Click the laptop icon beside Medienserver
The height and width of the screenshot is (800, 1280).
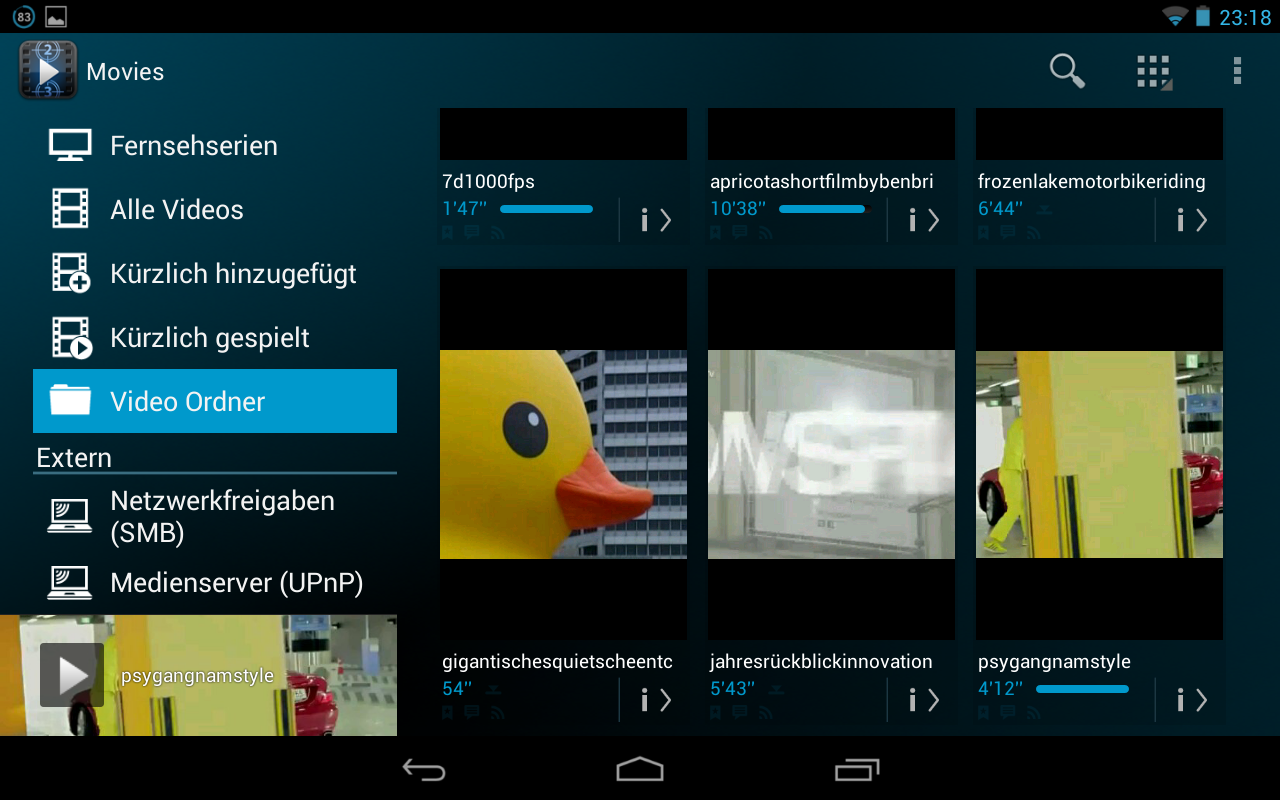click(x=71, y=582)
